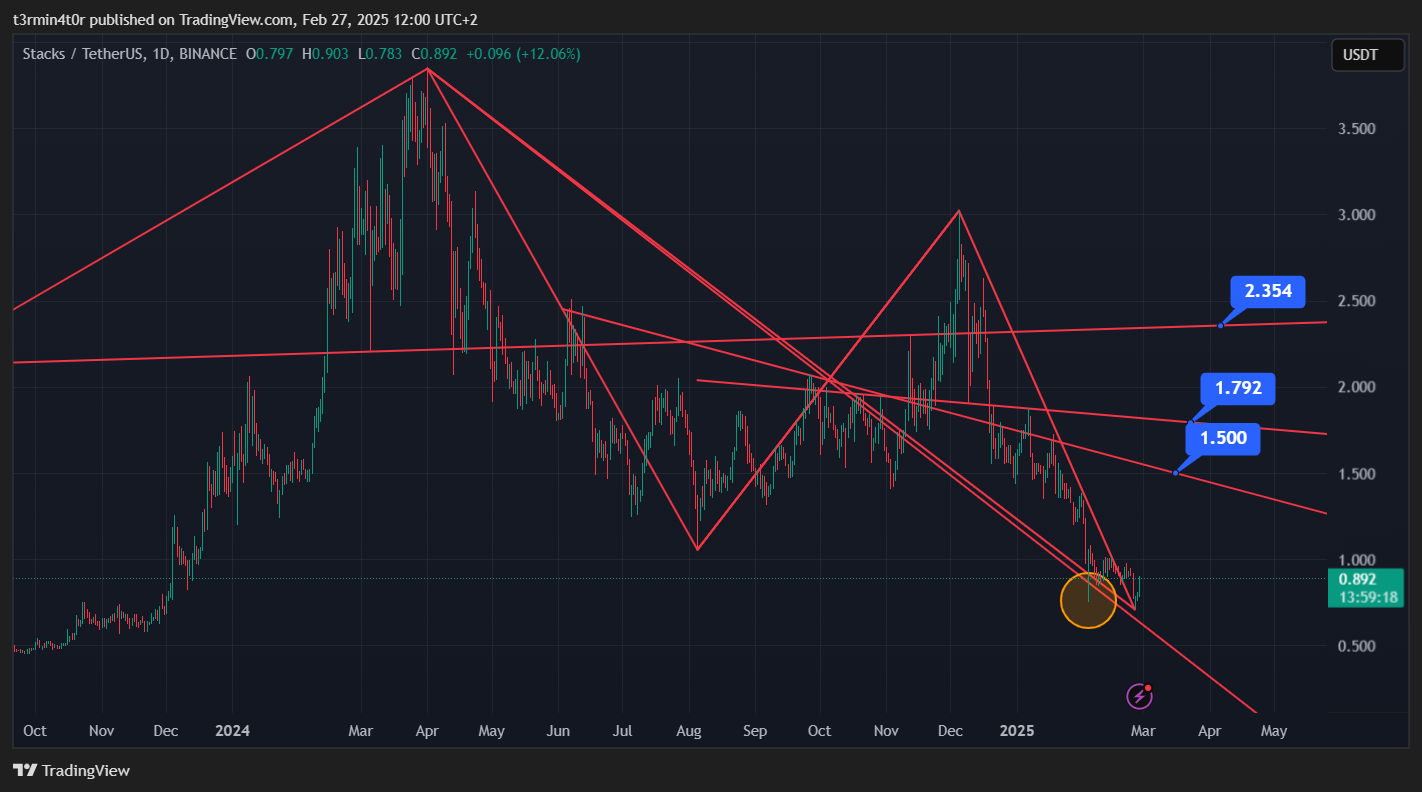Click the 0.500 price axis label
Viewport: 1422px width, 792px height.
coord(1357,646)
